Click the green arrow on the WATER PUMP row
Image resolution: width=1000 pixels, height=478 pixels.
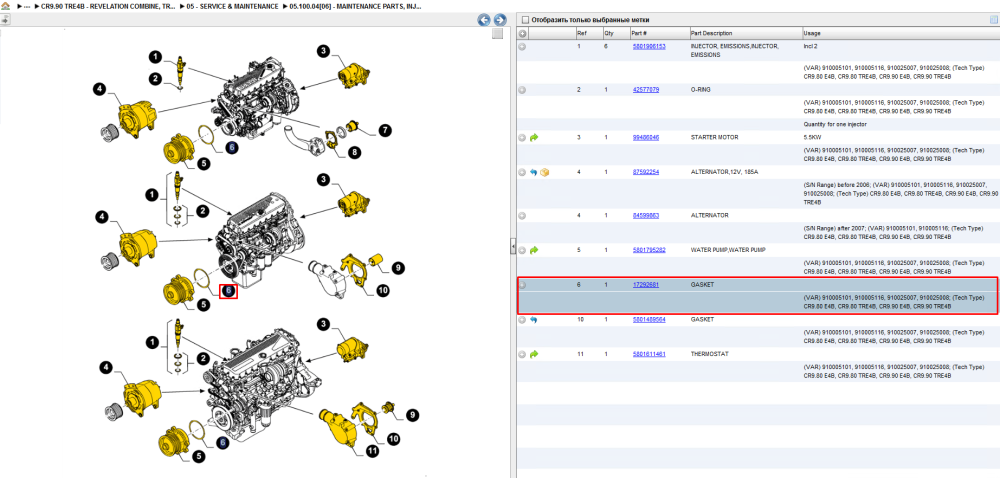click(x=534, y=250)
